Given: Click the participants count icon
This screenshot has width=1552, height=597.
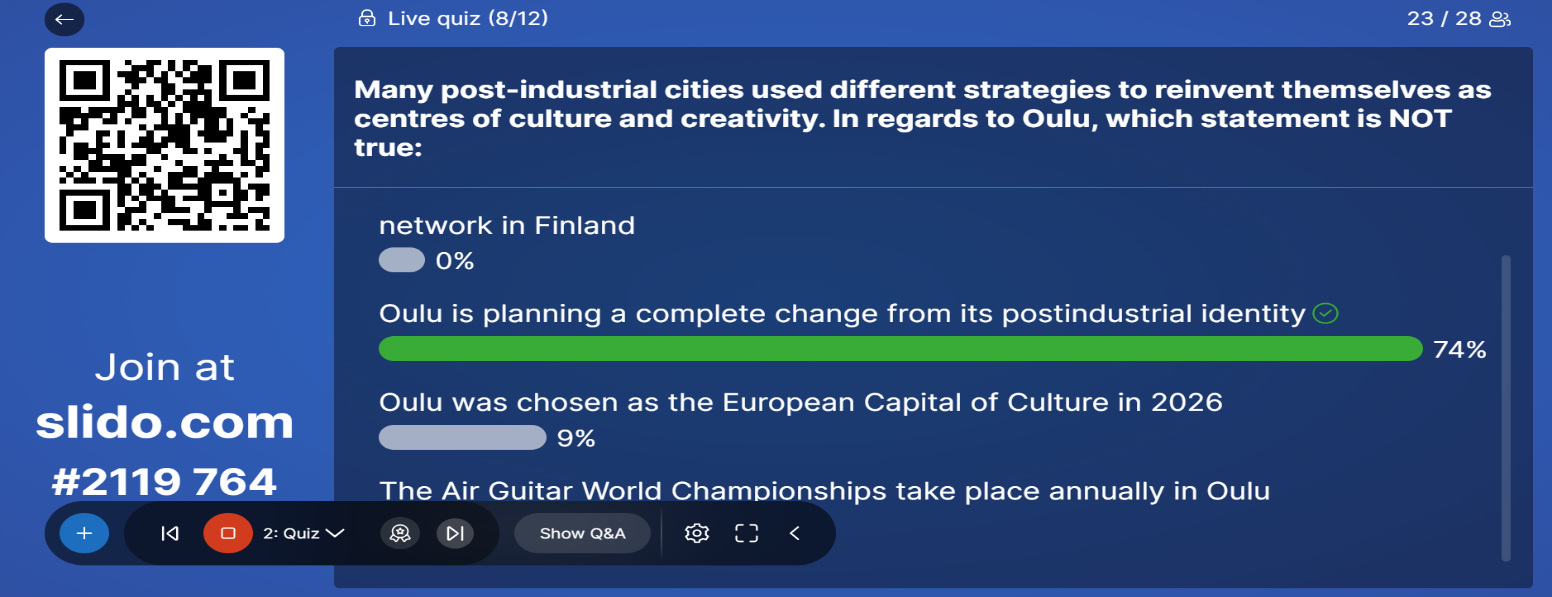Looking at the screenshot, I should [x=1499, y=19].
